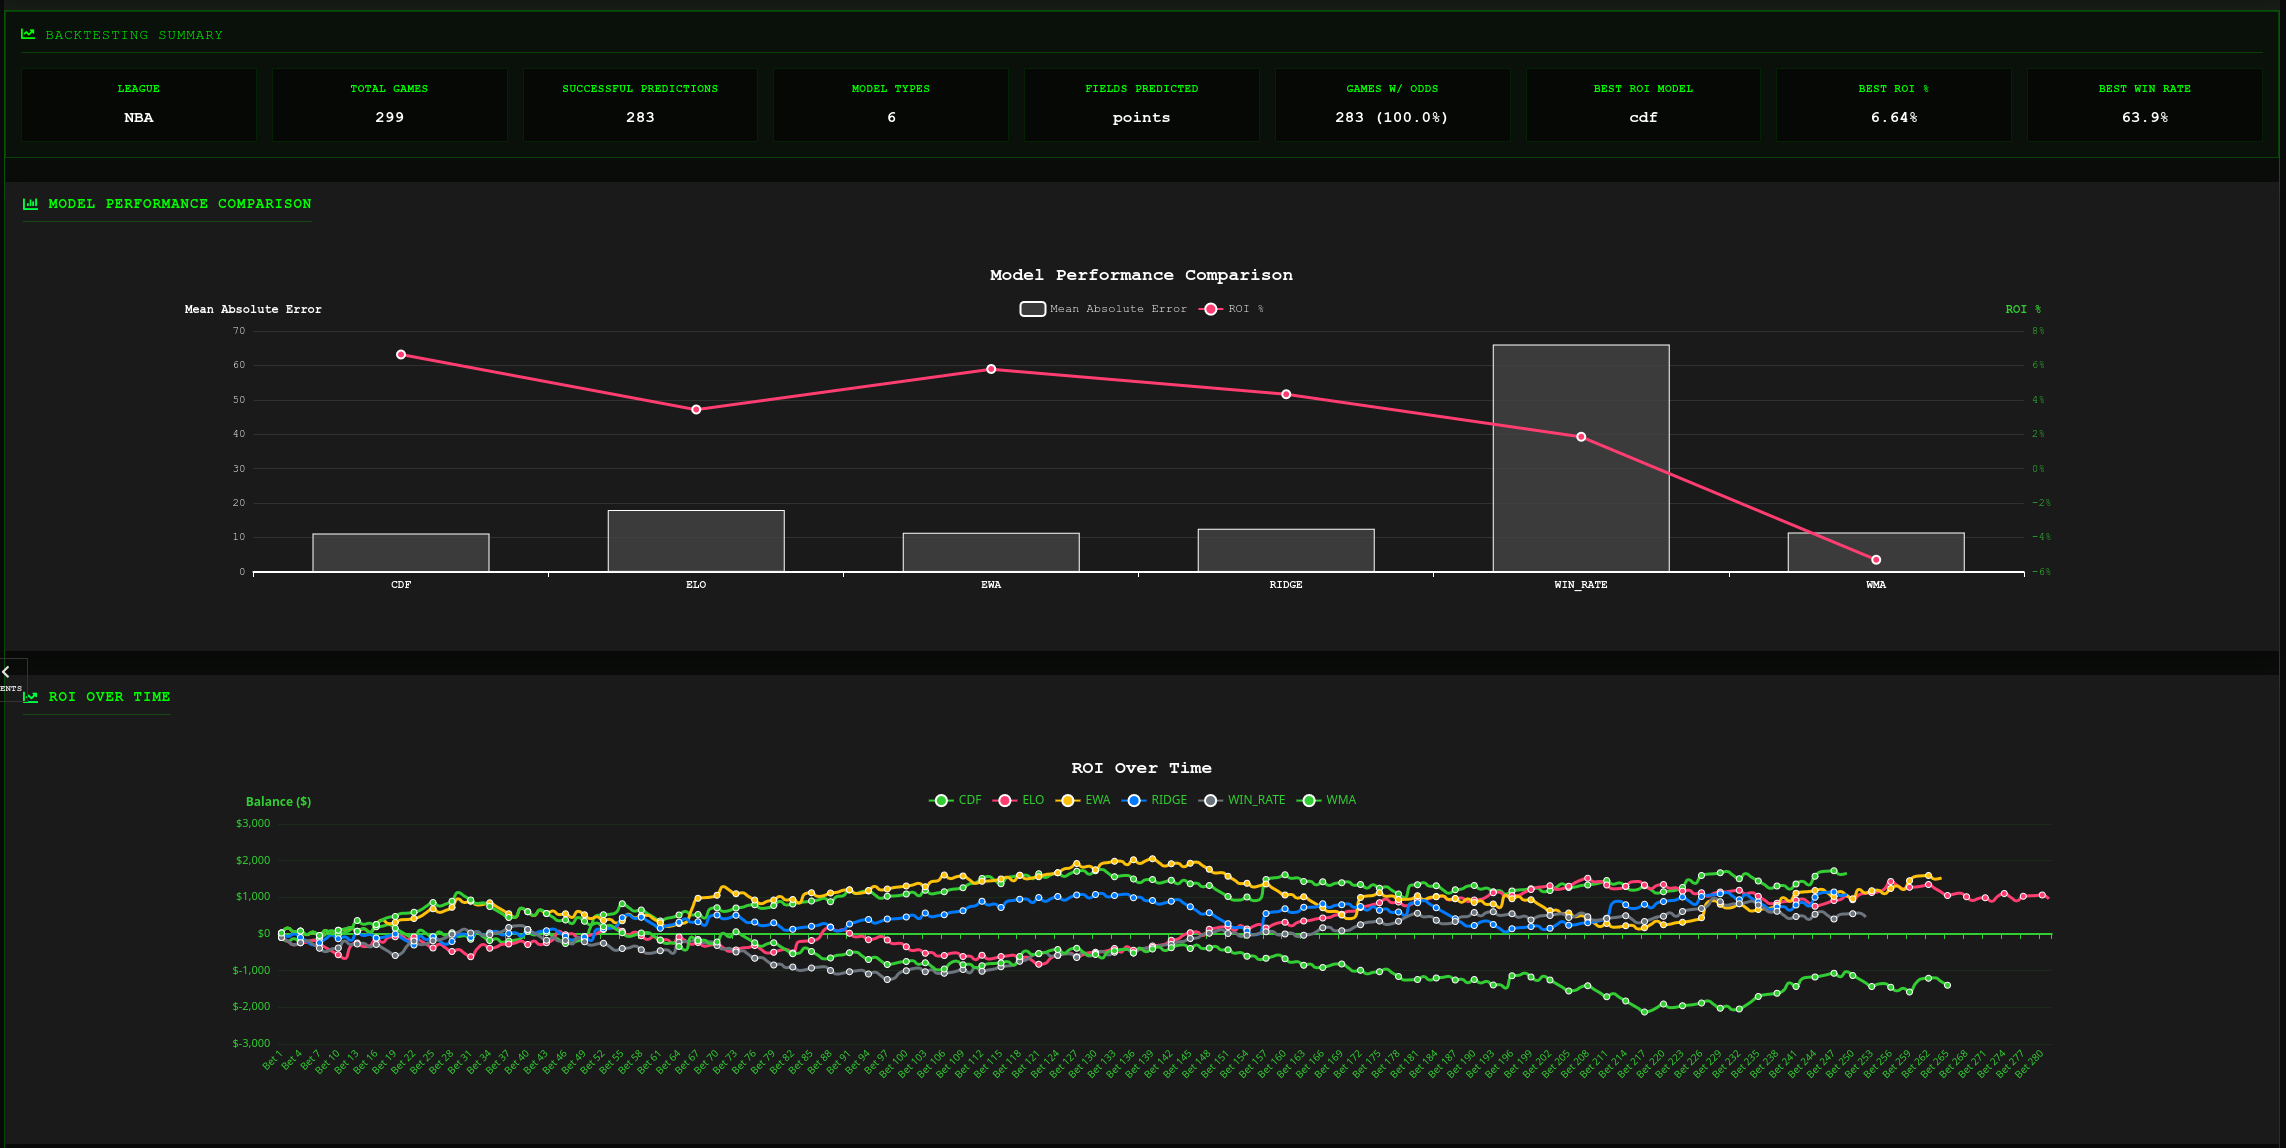Click ROI Over Time section heading
Image resolution: width=2286 pixels, height=1148 pixels.
click(109, 697)
